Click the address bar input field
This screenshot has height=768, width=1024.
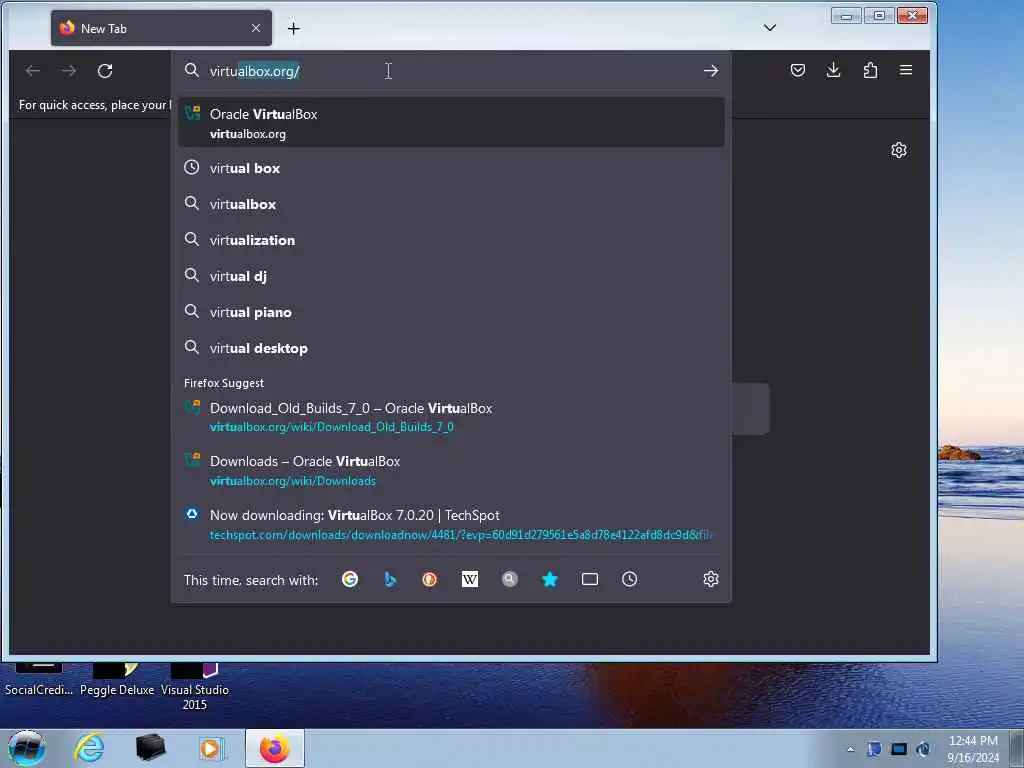451,71
